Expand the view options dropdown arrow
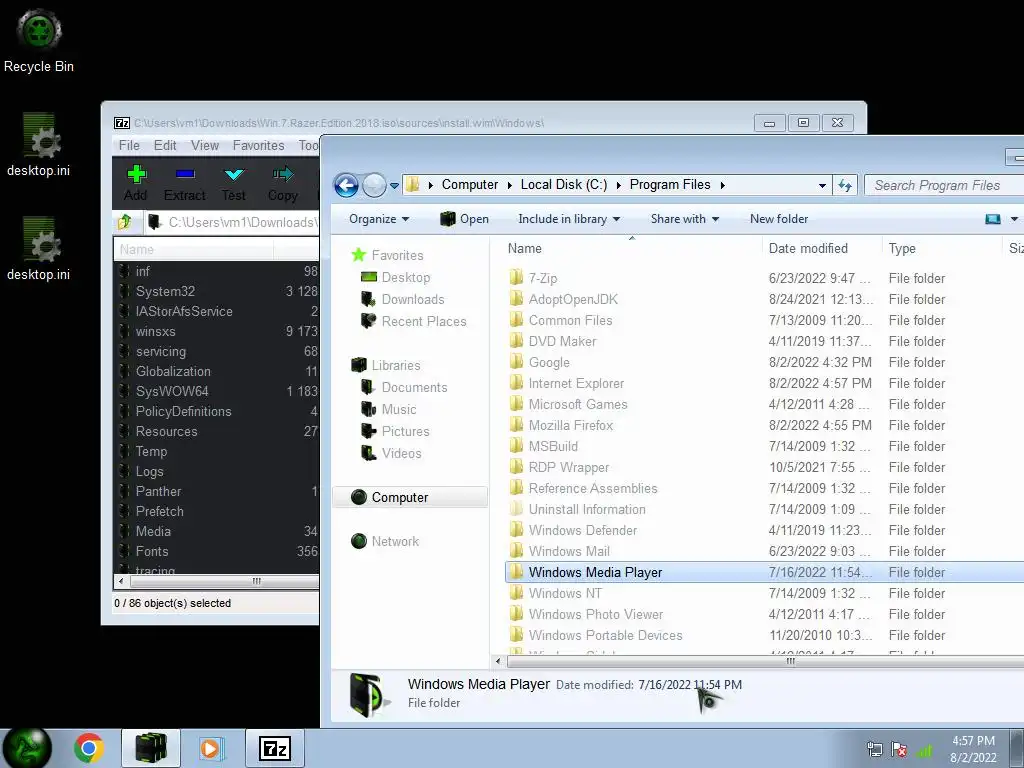Screen dimensions: 1024x768 tap(1014, 219)
